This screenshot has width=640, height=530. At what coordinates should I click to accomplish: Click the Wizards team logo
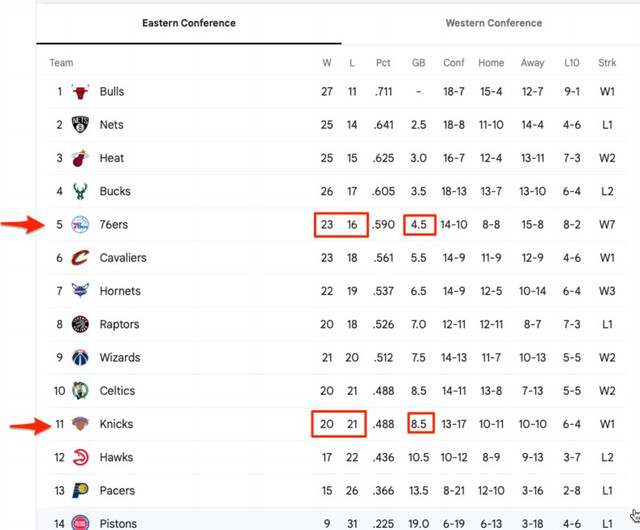(x=80, y=357)
